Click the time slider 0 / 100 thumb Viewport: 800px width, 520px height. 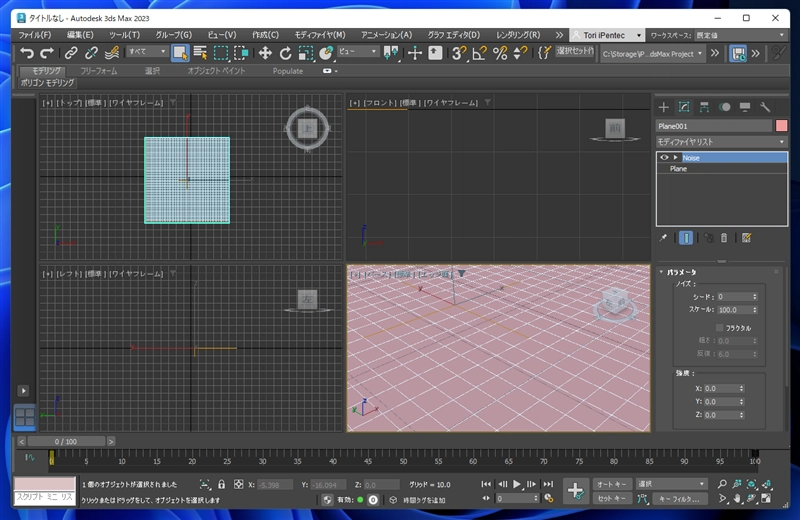point(66,441)
